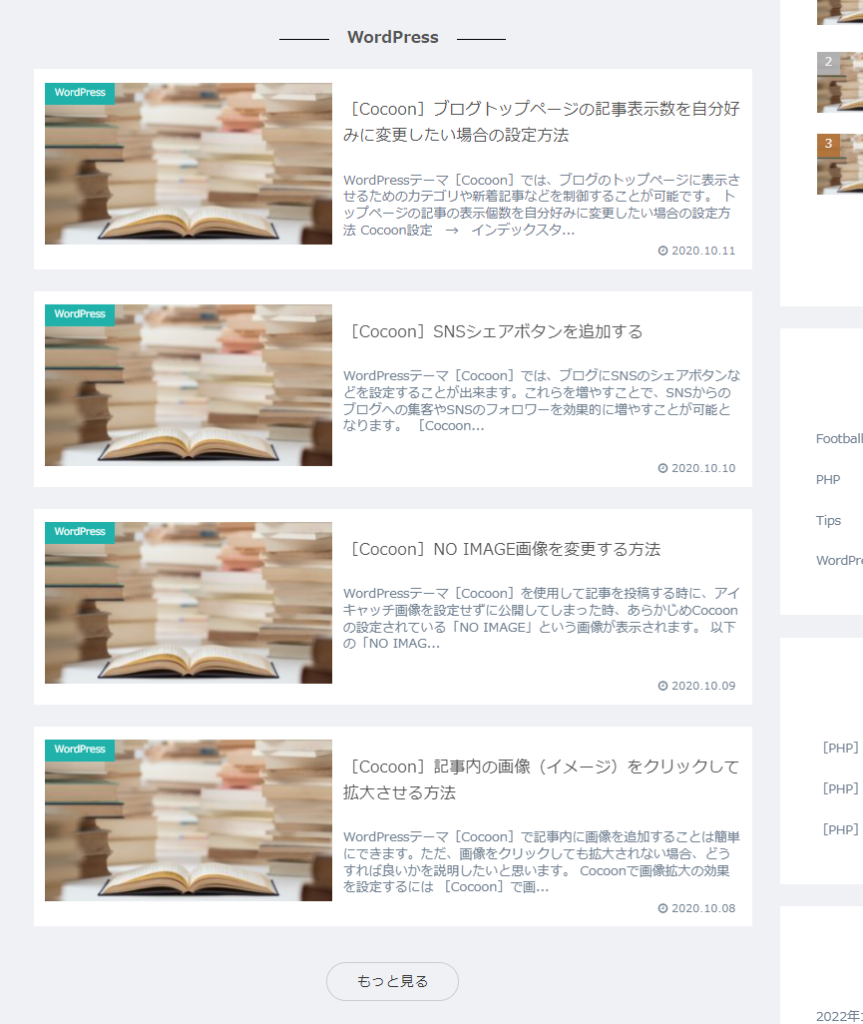Select the green WordPress badge on the first article card
This screenshot has height=1024, width=863.
(x=79, y=92)
